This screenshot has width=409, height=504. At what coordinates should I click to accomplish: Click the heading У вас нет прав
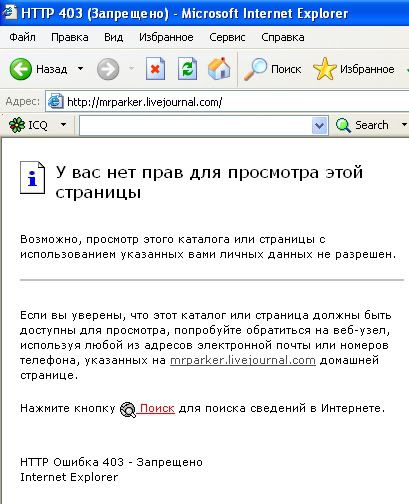tap(209, 182)
